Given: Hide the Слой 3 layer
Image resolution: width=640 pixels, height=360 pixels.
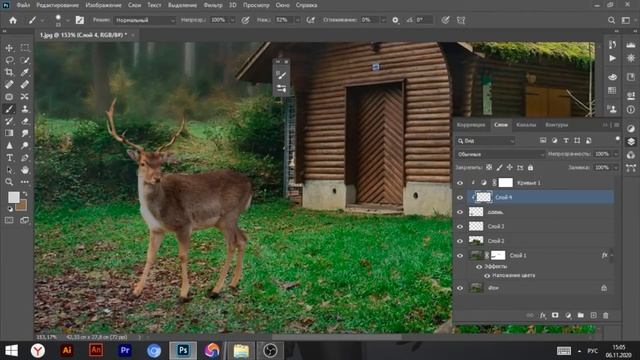Looking at the screenshot, I should point(460,227).
